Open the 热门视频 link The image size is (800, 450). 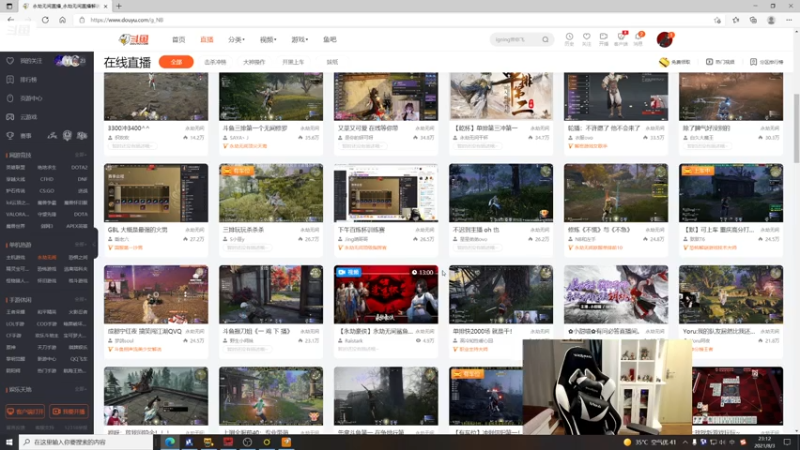coord(720,62)
